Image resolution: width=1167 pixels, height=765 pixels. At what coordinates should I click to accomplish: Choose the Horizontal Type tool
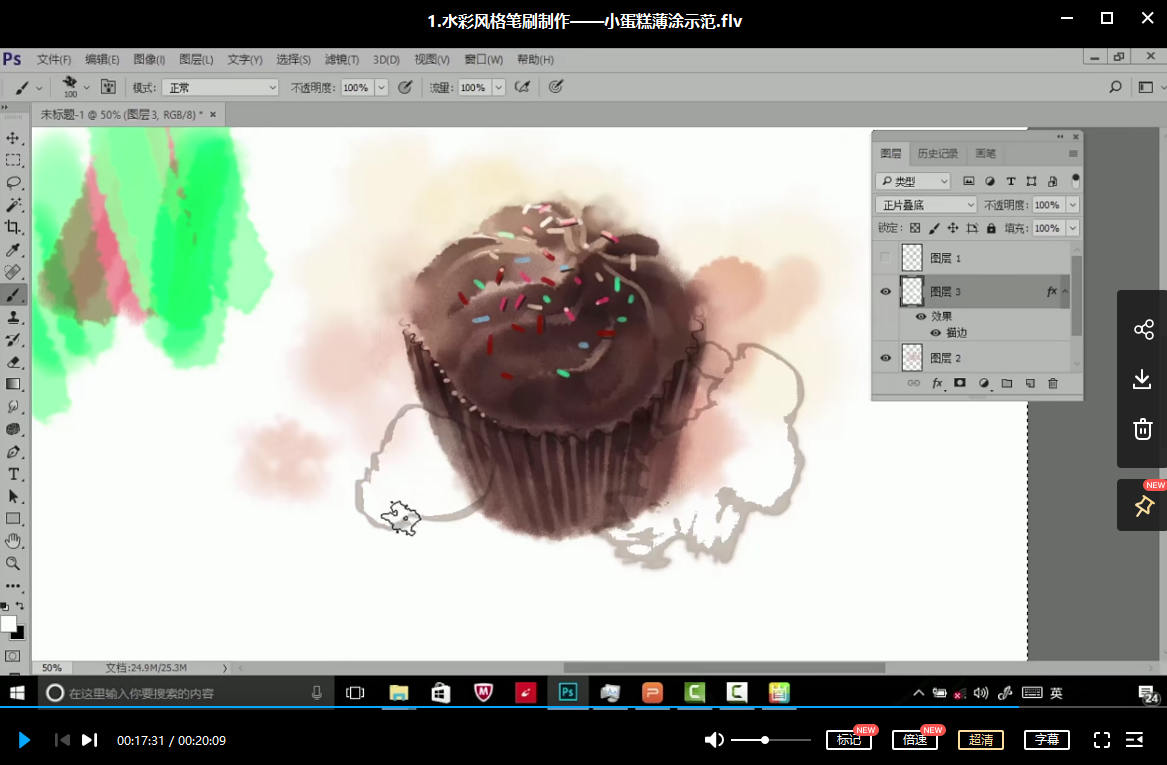tap(13, 474)
